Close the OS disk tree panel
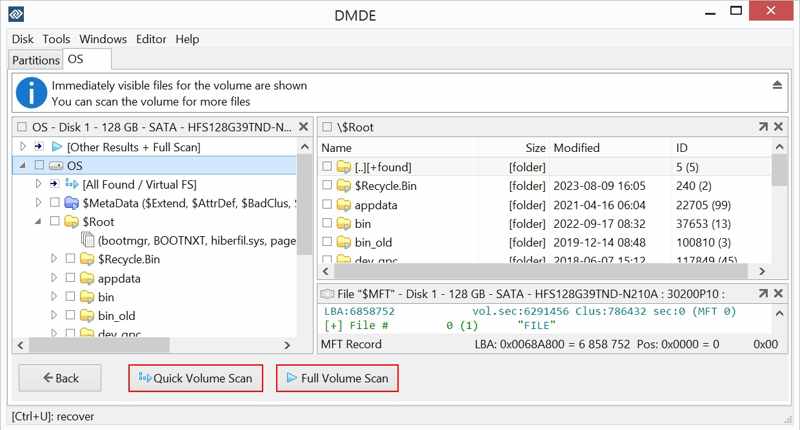Image resolution: width=800 pixels, height=430 pixels. pyautogui.click(x=304, y=127)
